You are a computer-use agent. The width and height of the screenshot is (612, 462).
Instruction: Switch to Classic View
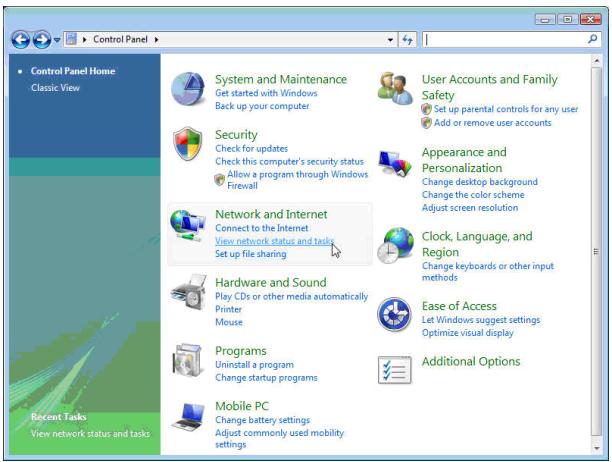[55, 88]
